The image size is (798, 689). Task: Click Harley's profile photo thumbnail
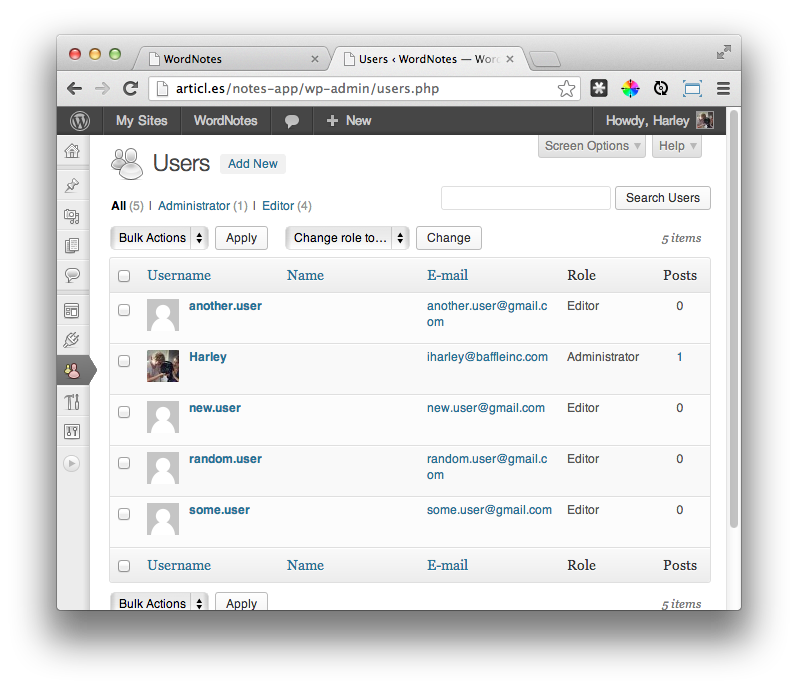(x=163, y=366)
